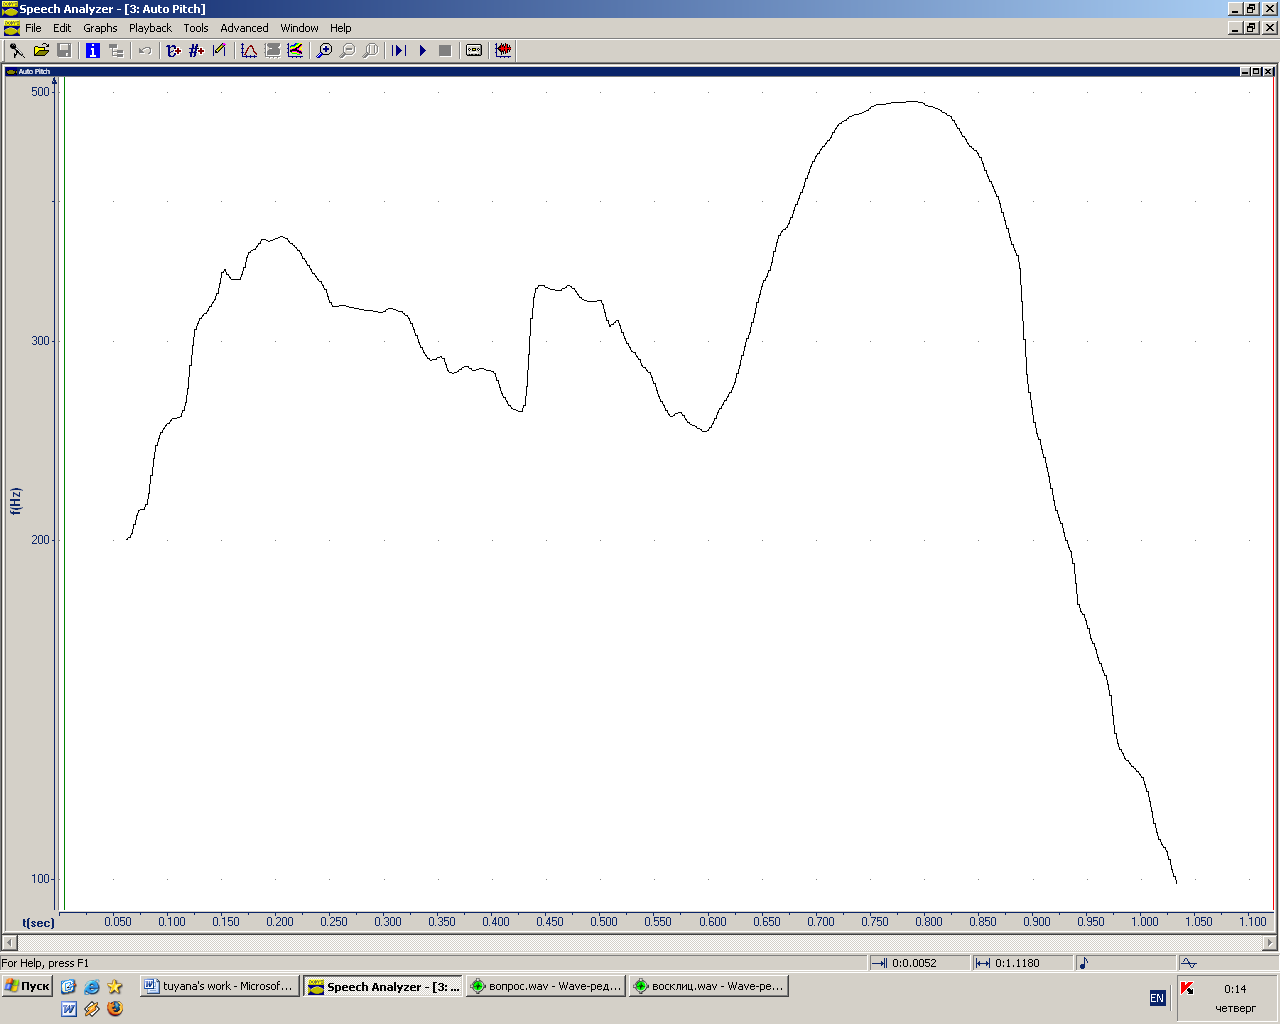Click the musical note status bar icon
Screen dimensions: 1280x1024
coord(1084,963)
